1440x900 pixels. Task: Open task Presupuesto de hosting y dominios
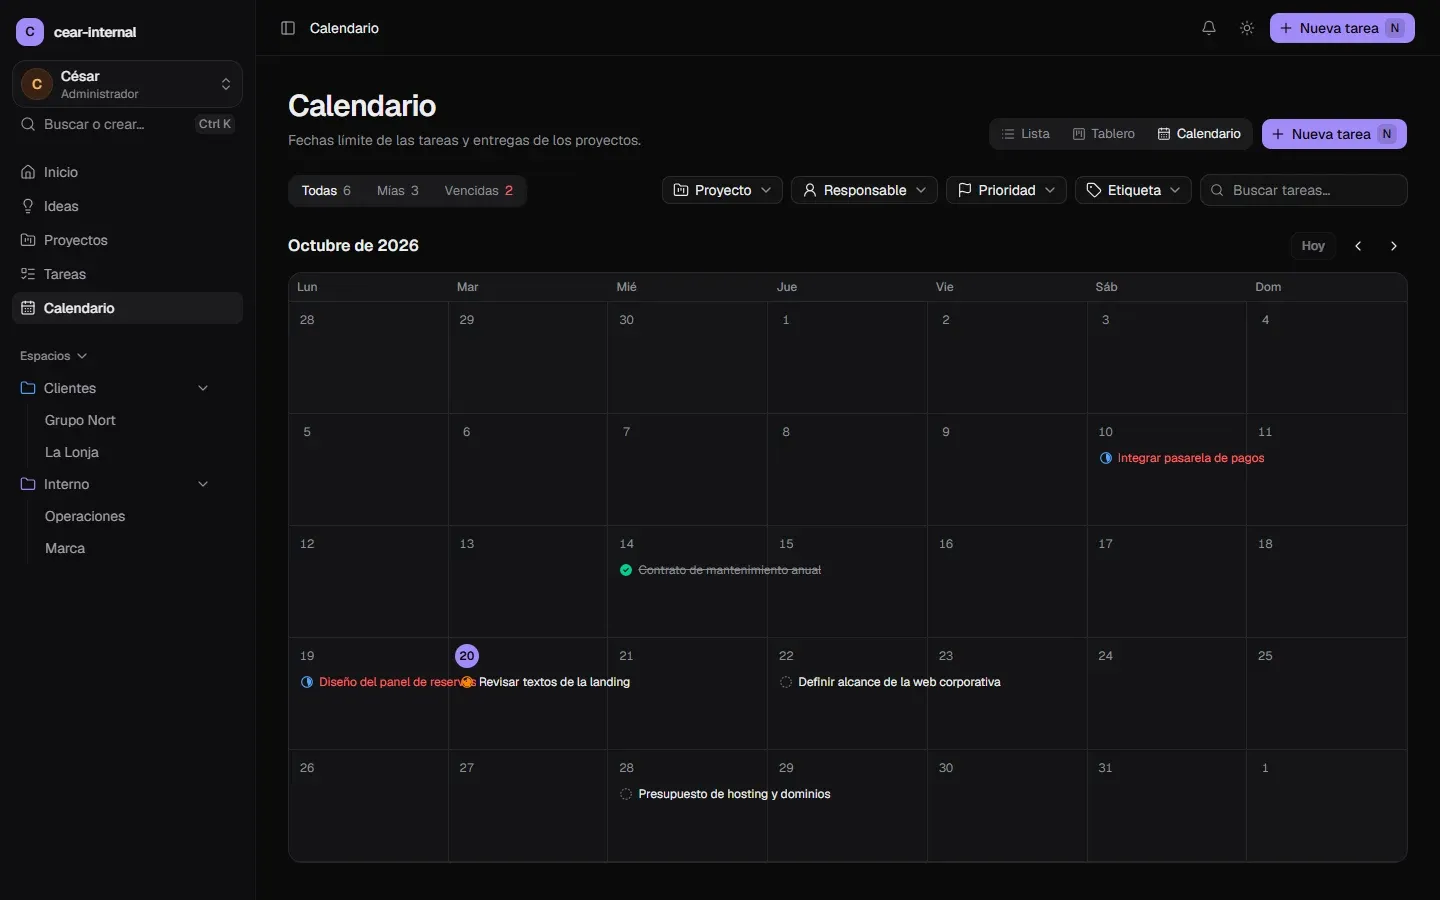(x=725, y=794)
